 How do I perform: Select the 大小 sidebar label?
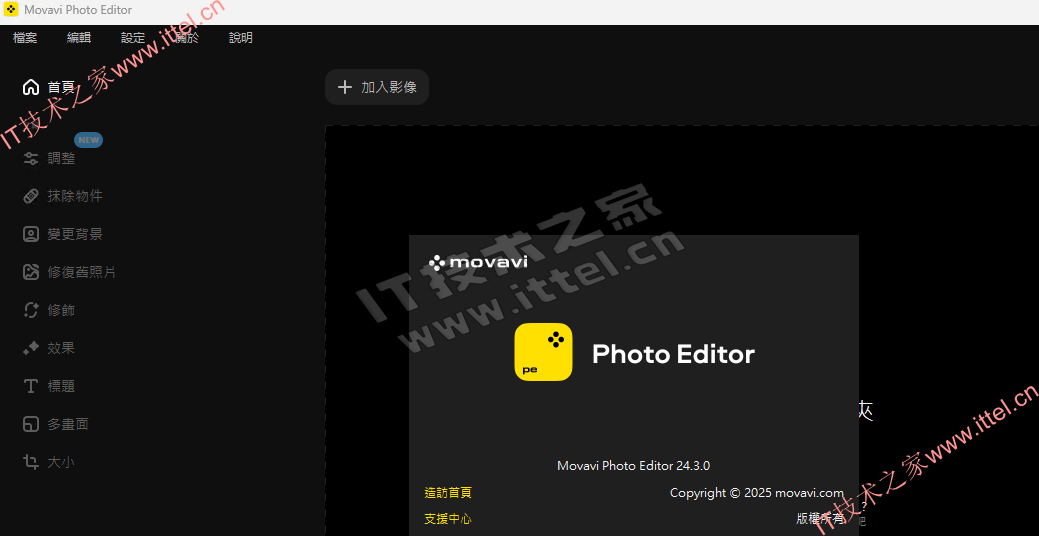click(x=61, y=462)
